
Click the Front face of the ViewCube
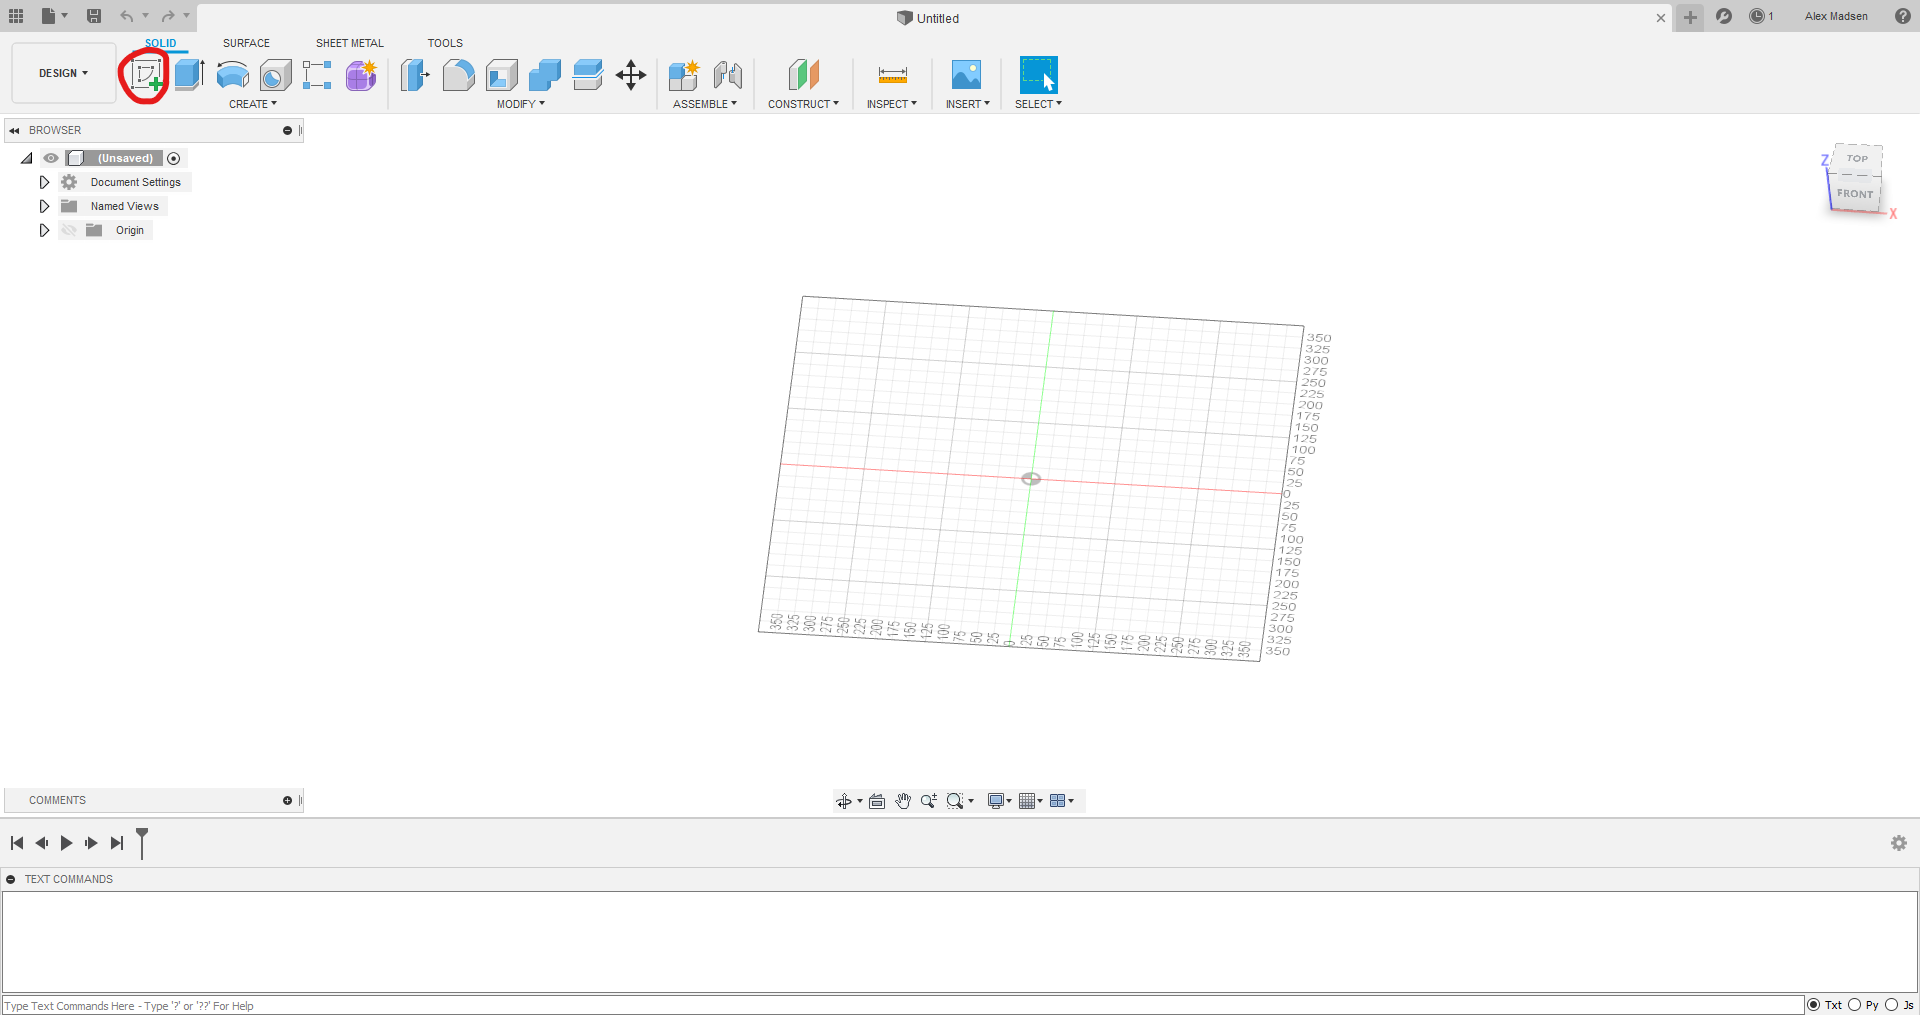click(x=1856, y=194)
